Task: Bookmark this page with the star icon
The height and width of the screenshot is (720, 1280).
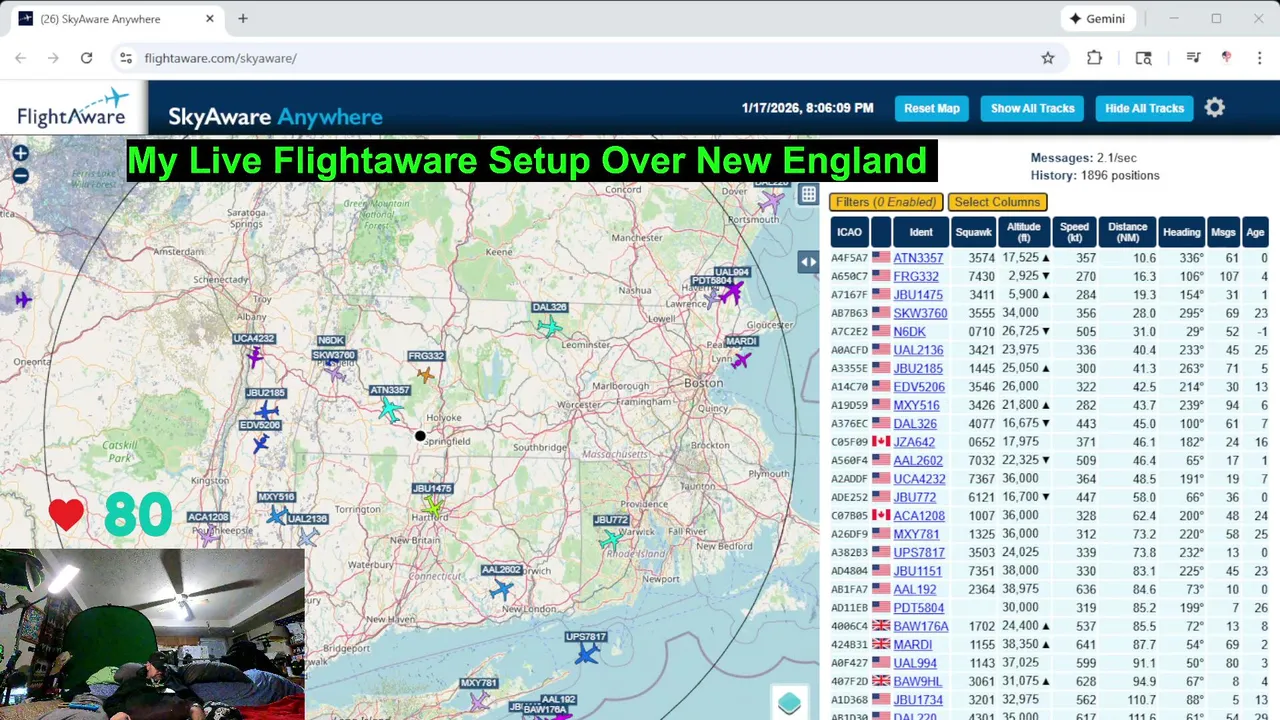Action: (x=1047, y=58)
